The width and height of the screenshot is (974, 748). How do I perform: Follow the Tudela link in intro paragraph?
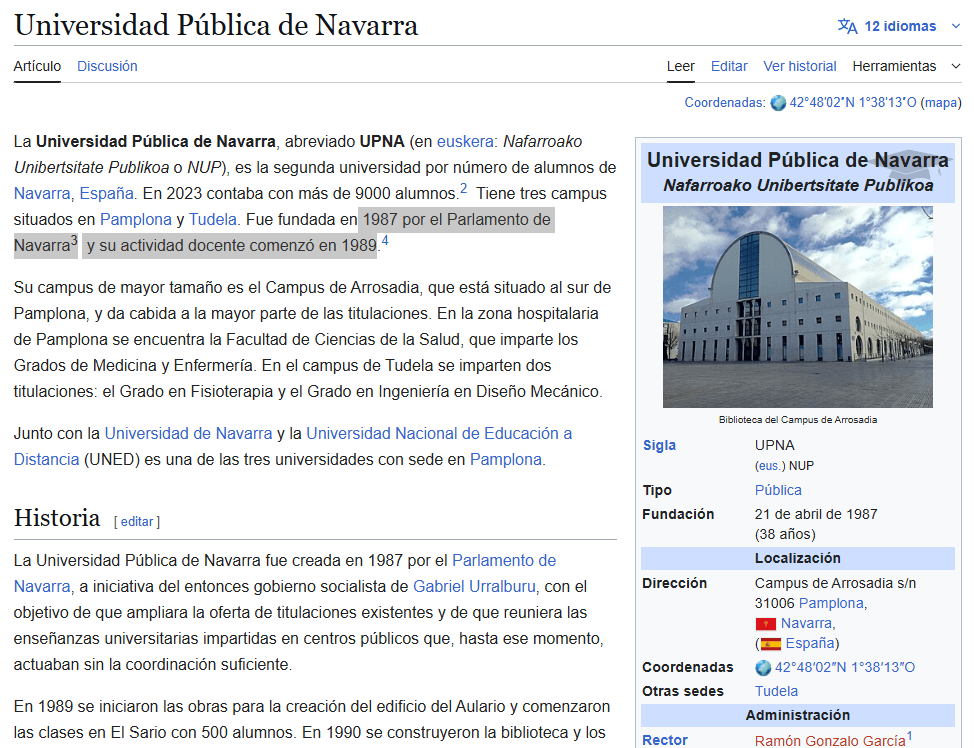(212, 219)
